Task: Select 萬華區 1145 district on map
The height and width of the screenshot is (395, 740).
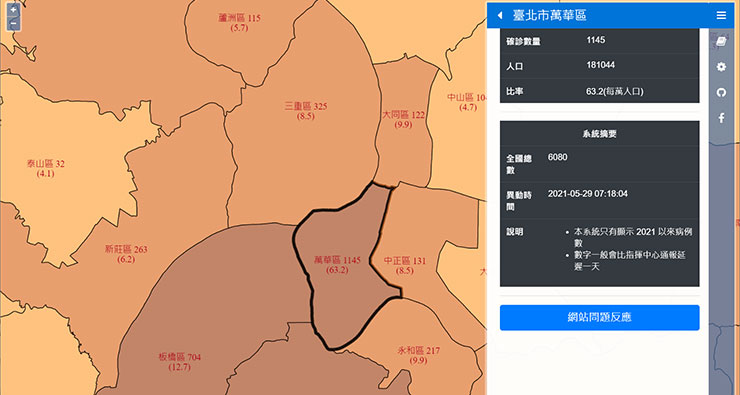Action: 337,264
